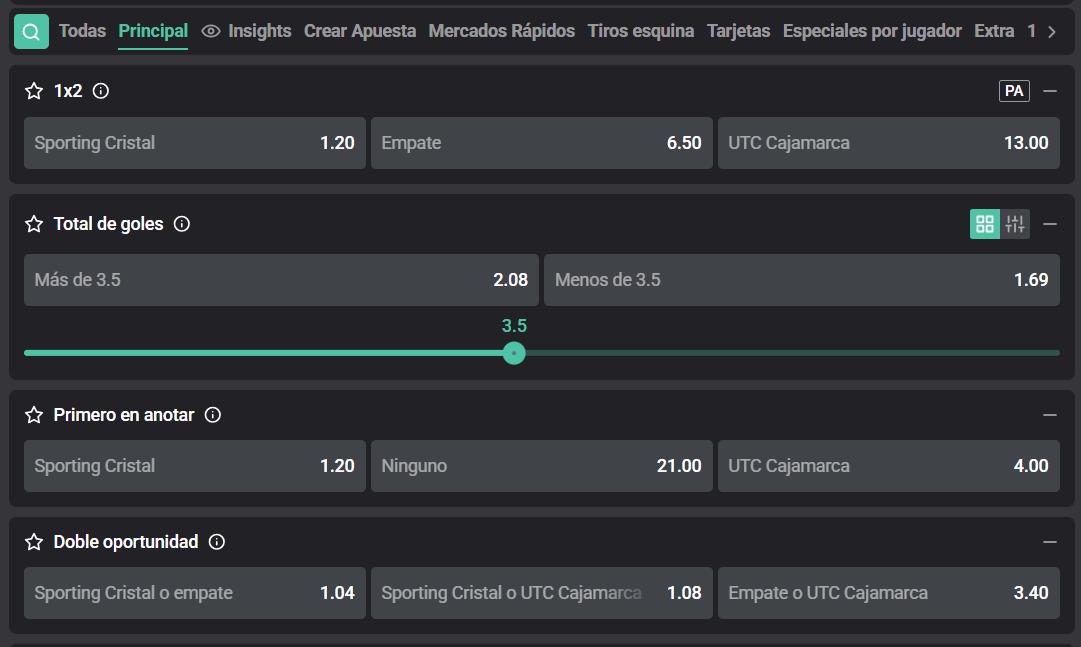Select Sporting Cristal o empate at 1.04
The width and height of the screenshot is (1081, 647).
194,593
